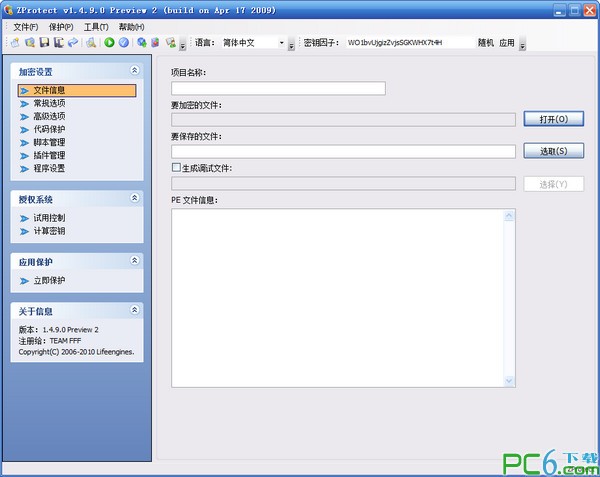Image resolution: width=600 pixels, height=477 pixels.
Task: Click the globe with plus icon
Action: (142, 42)
